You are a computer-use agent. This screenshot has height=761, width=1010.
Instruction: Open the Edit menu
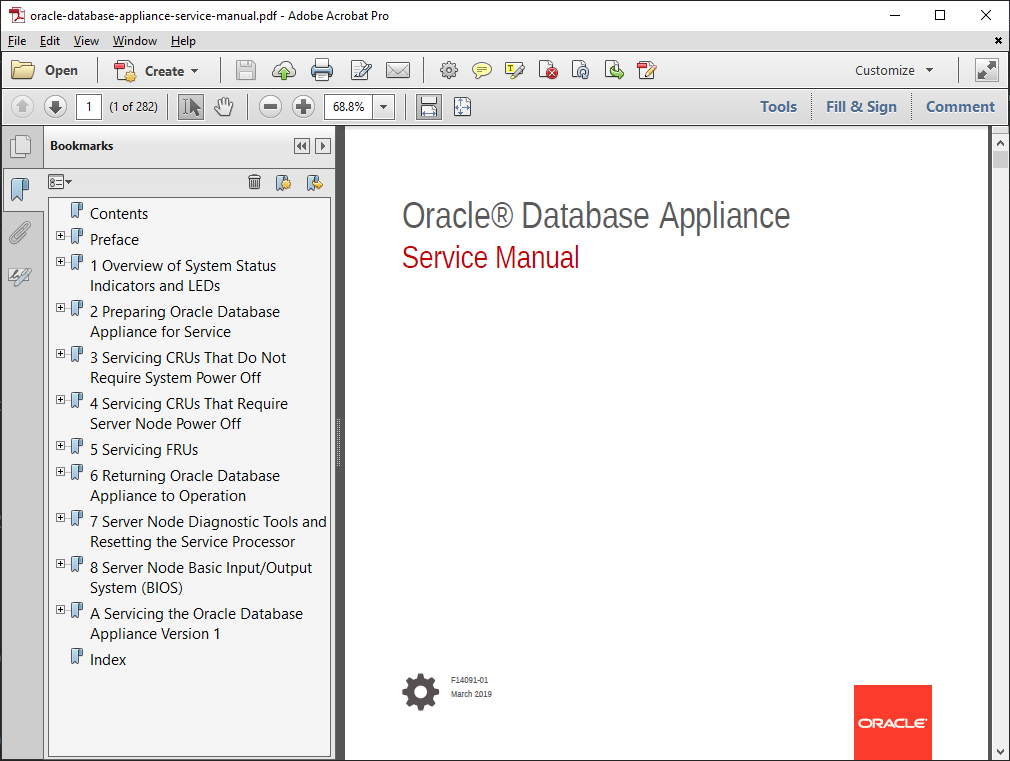tap(50, 41)
